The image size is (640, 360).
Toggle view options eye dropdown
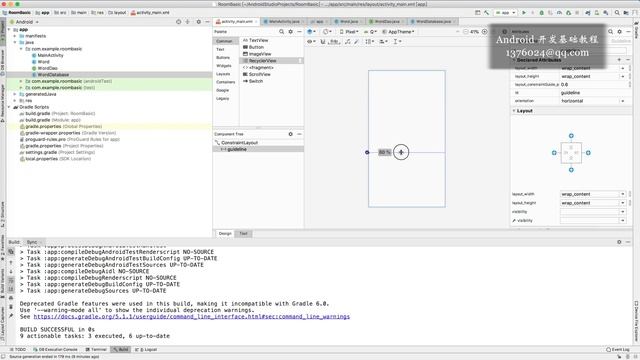(x=311, y=41)
